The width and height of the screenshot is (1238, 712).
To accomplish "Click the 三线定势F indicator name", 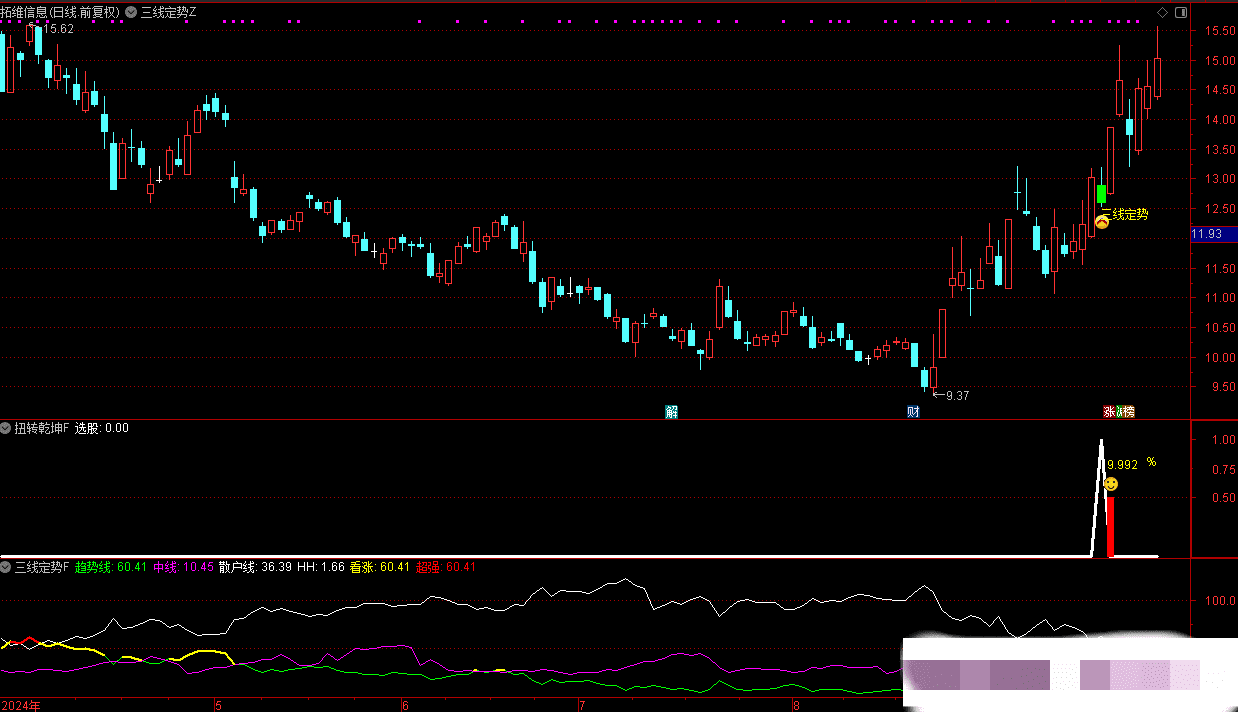I will tap(42, 567).
